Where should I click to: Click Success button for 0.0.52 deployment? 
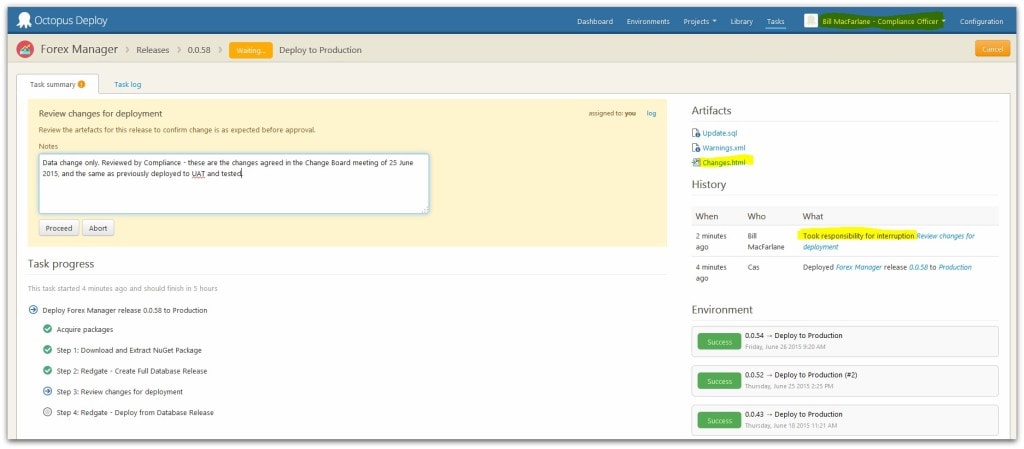click(x=719, y=381)
